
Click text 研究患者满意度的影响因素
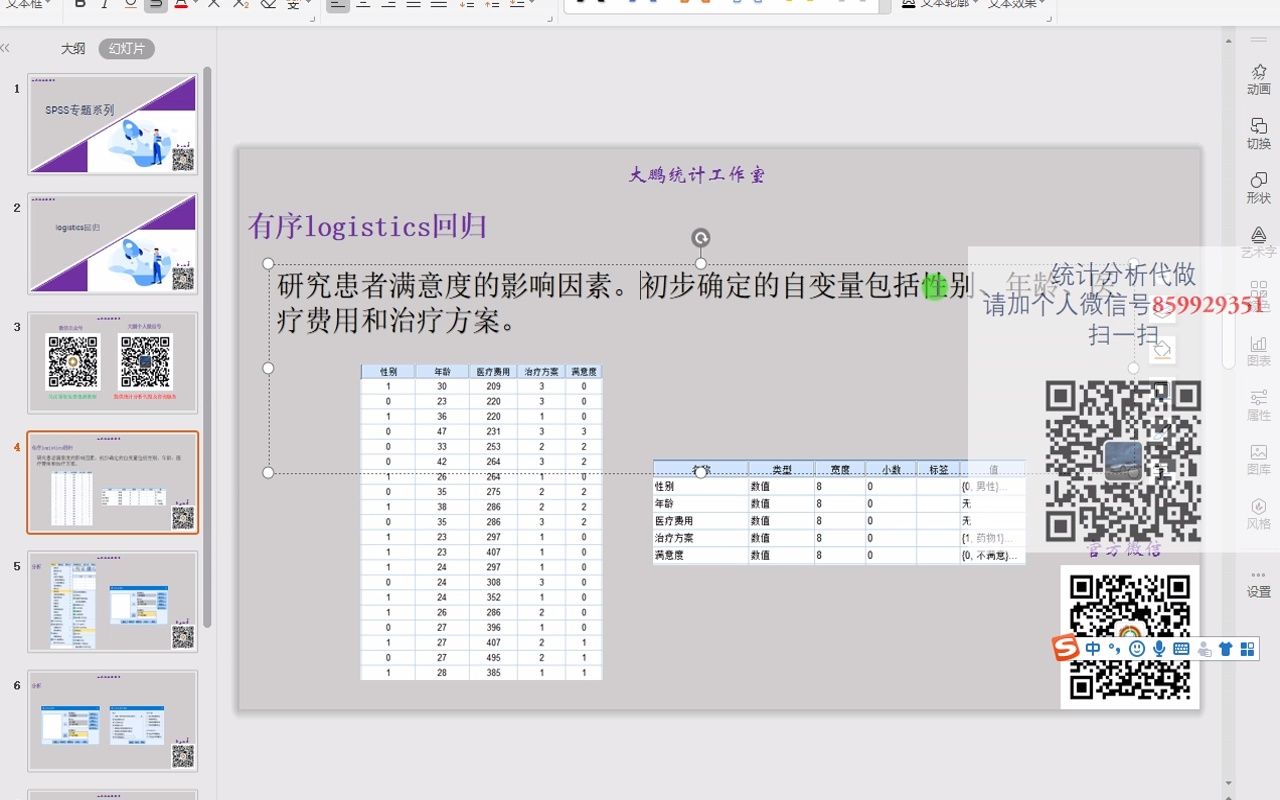coord(445,286)
